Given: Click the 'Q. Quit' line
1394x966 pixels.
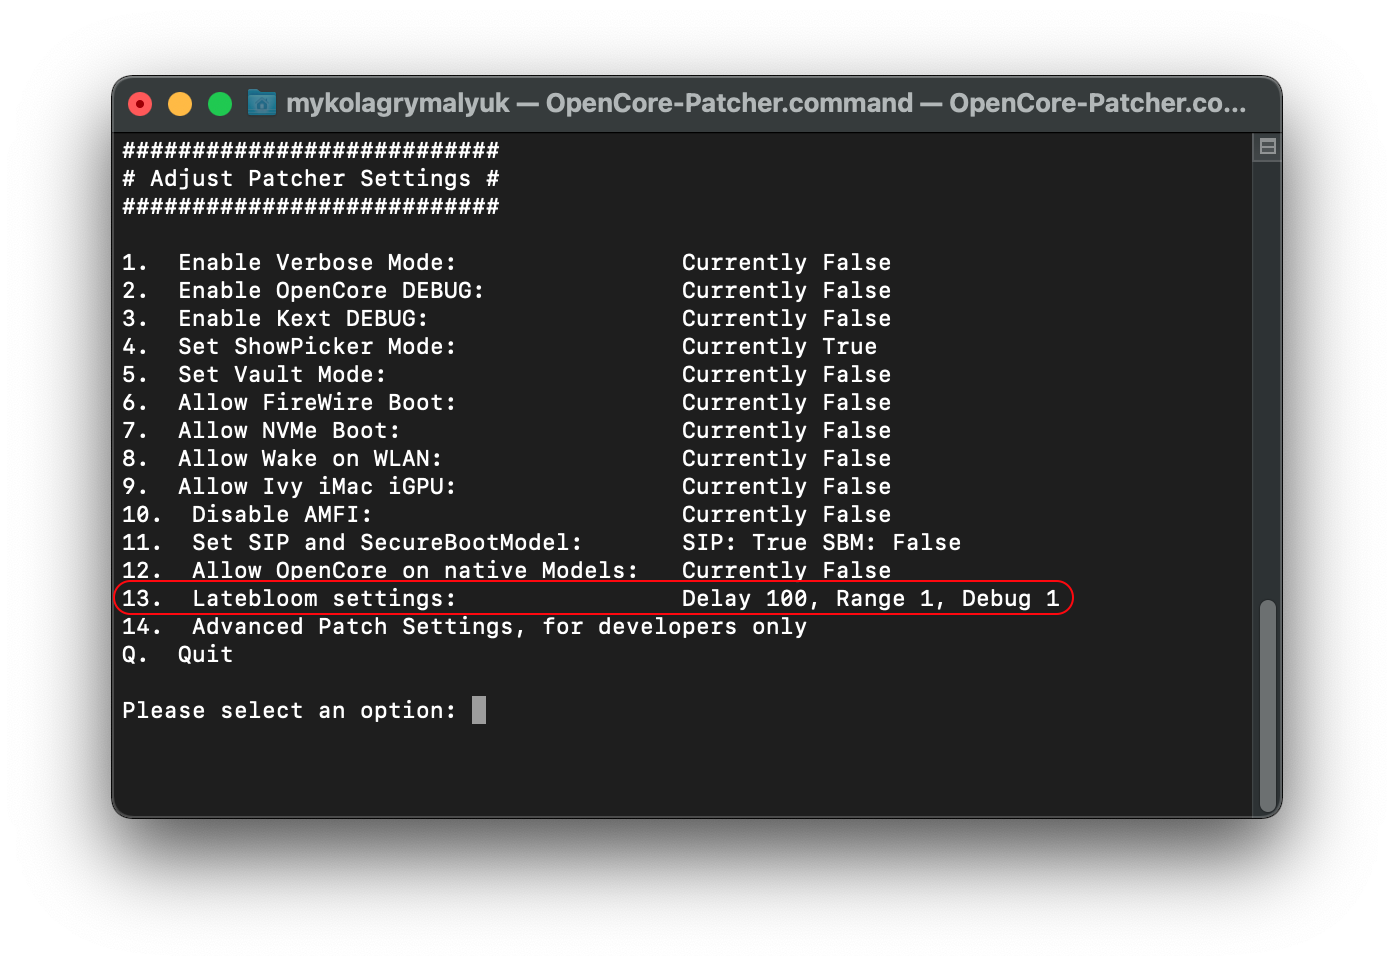Looking at the screenshot, I should (177, 655).
